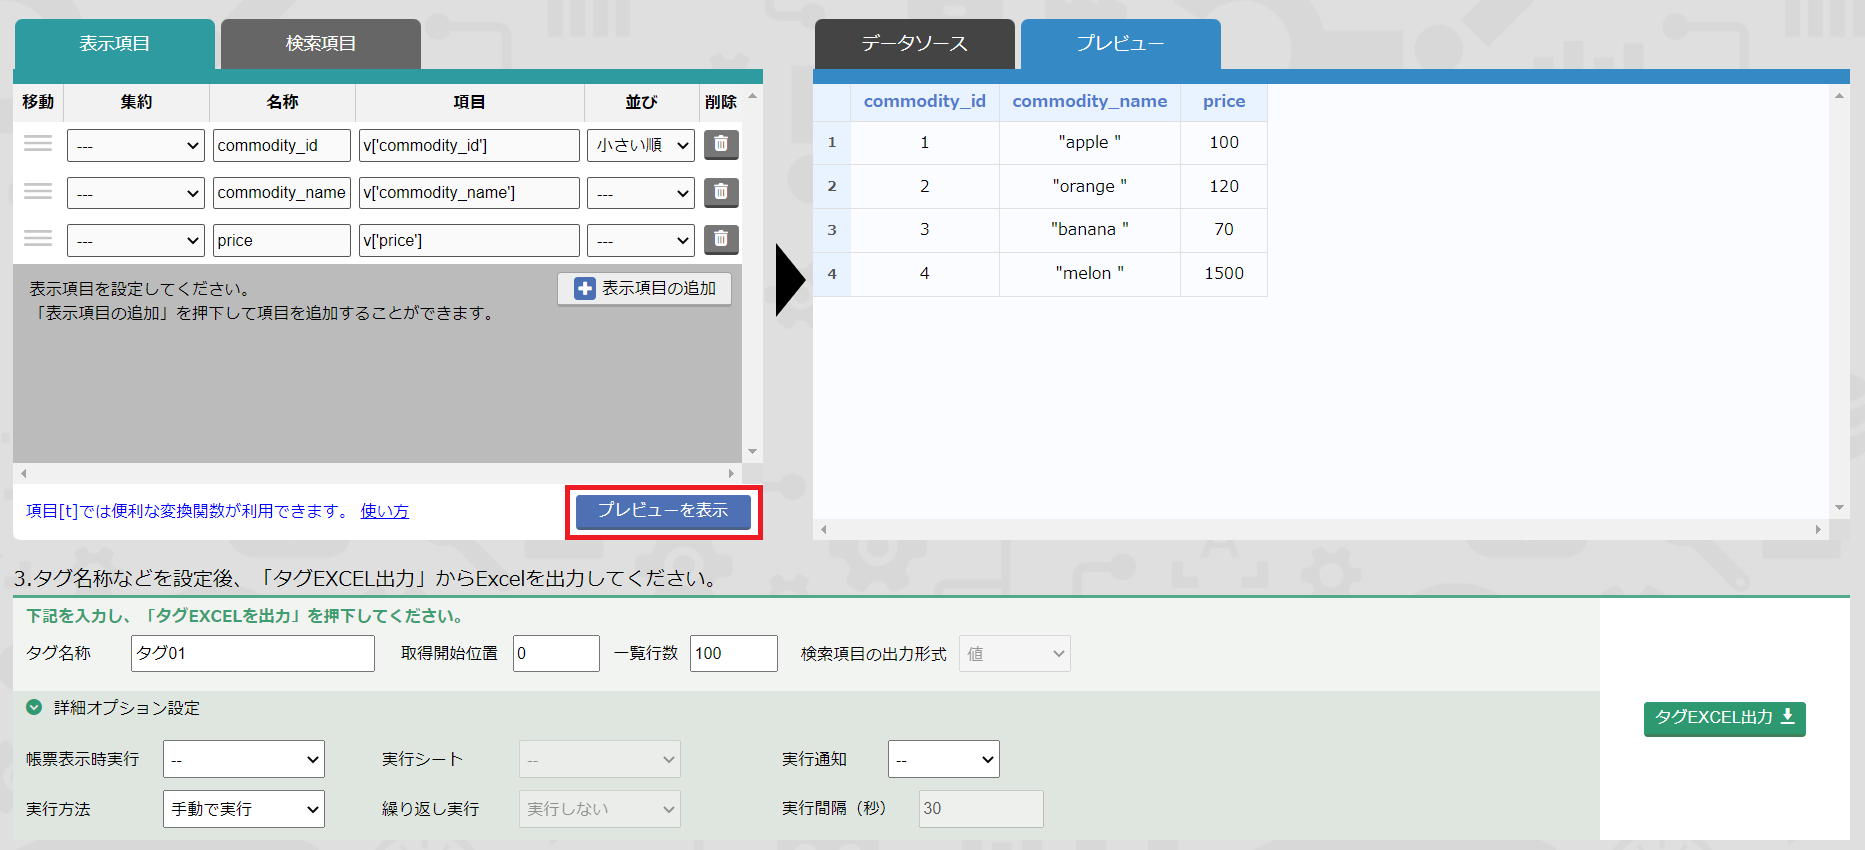
Task: Grab the move handle for commodity_id row
Action: [38, 144]
